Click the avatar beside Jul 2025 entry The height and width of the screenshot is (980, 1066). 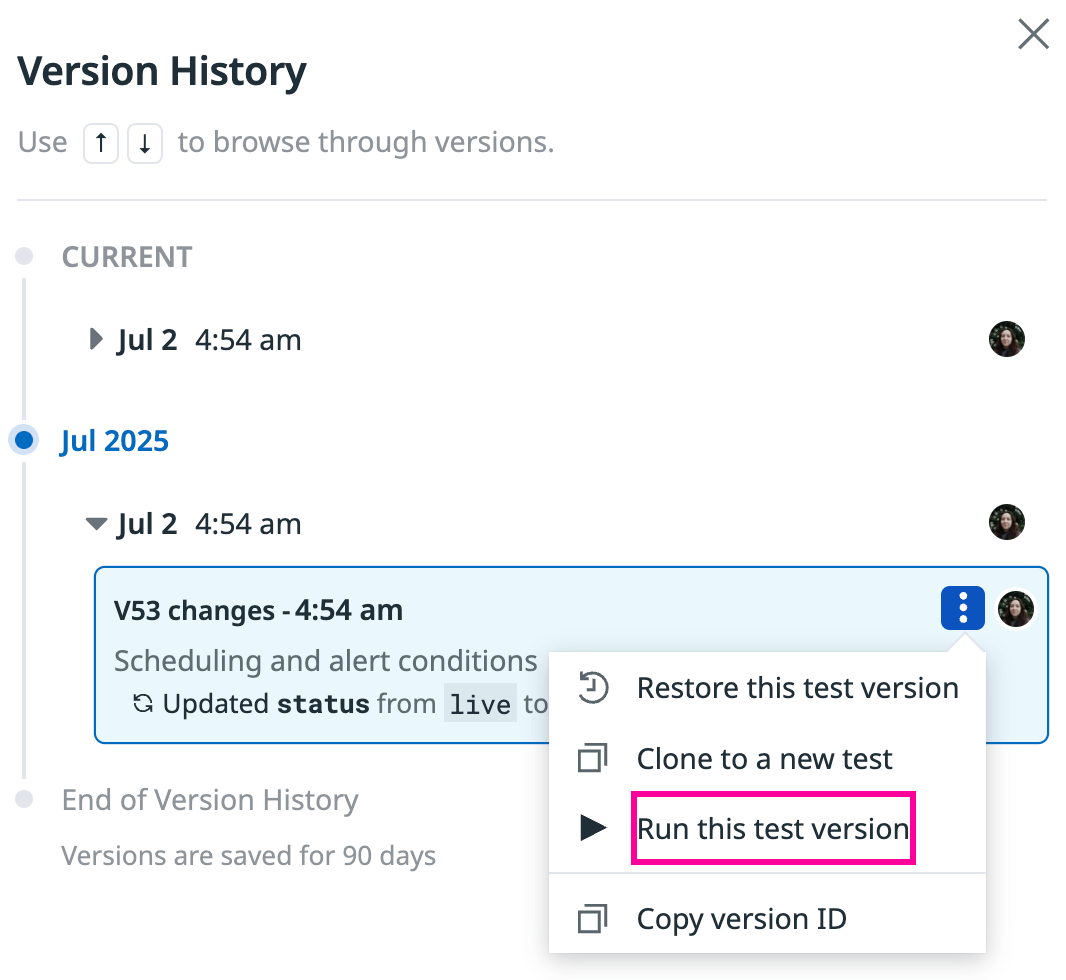1007,522
